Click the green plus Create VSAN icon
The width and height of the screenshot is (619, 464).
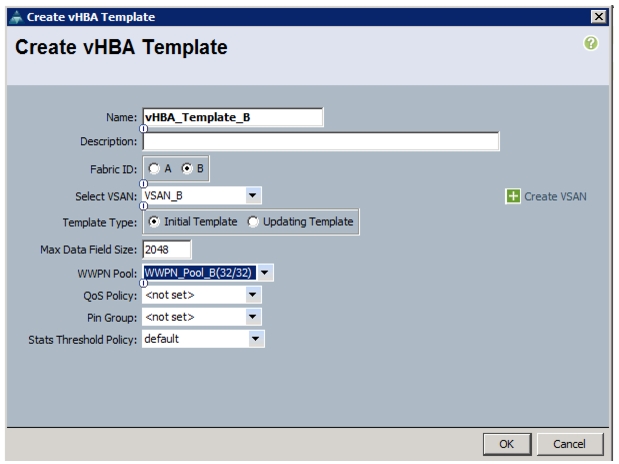(513, 196)
